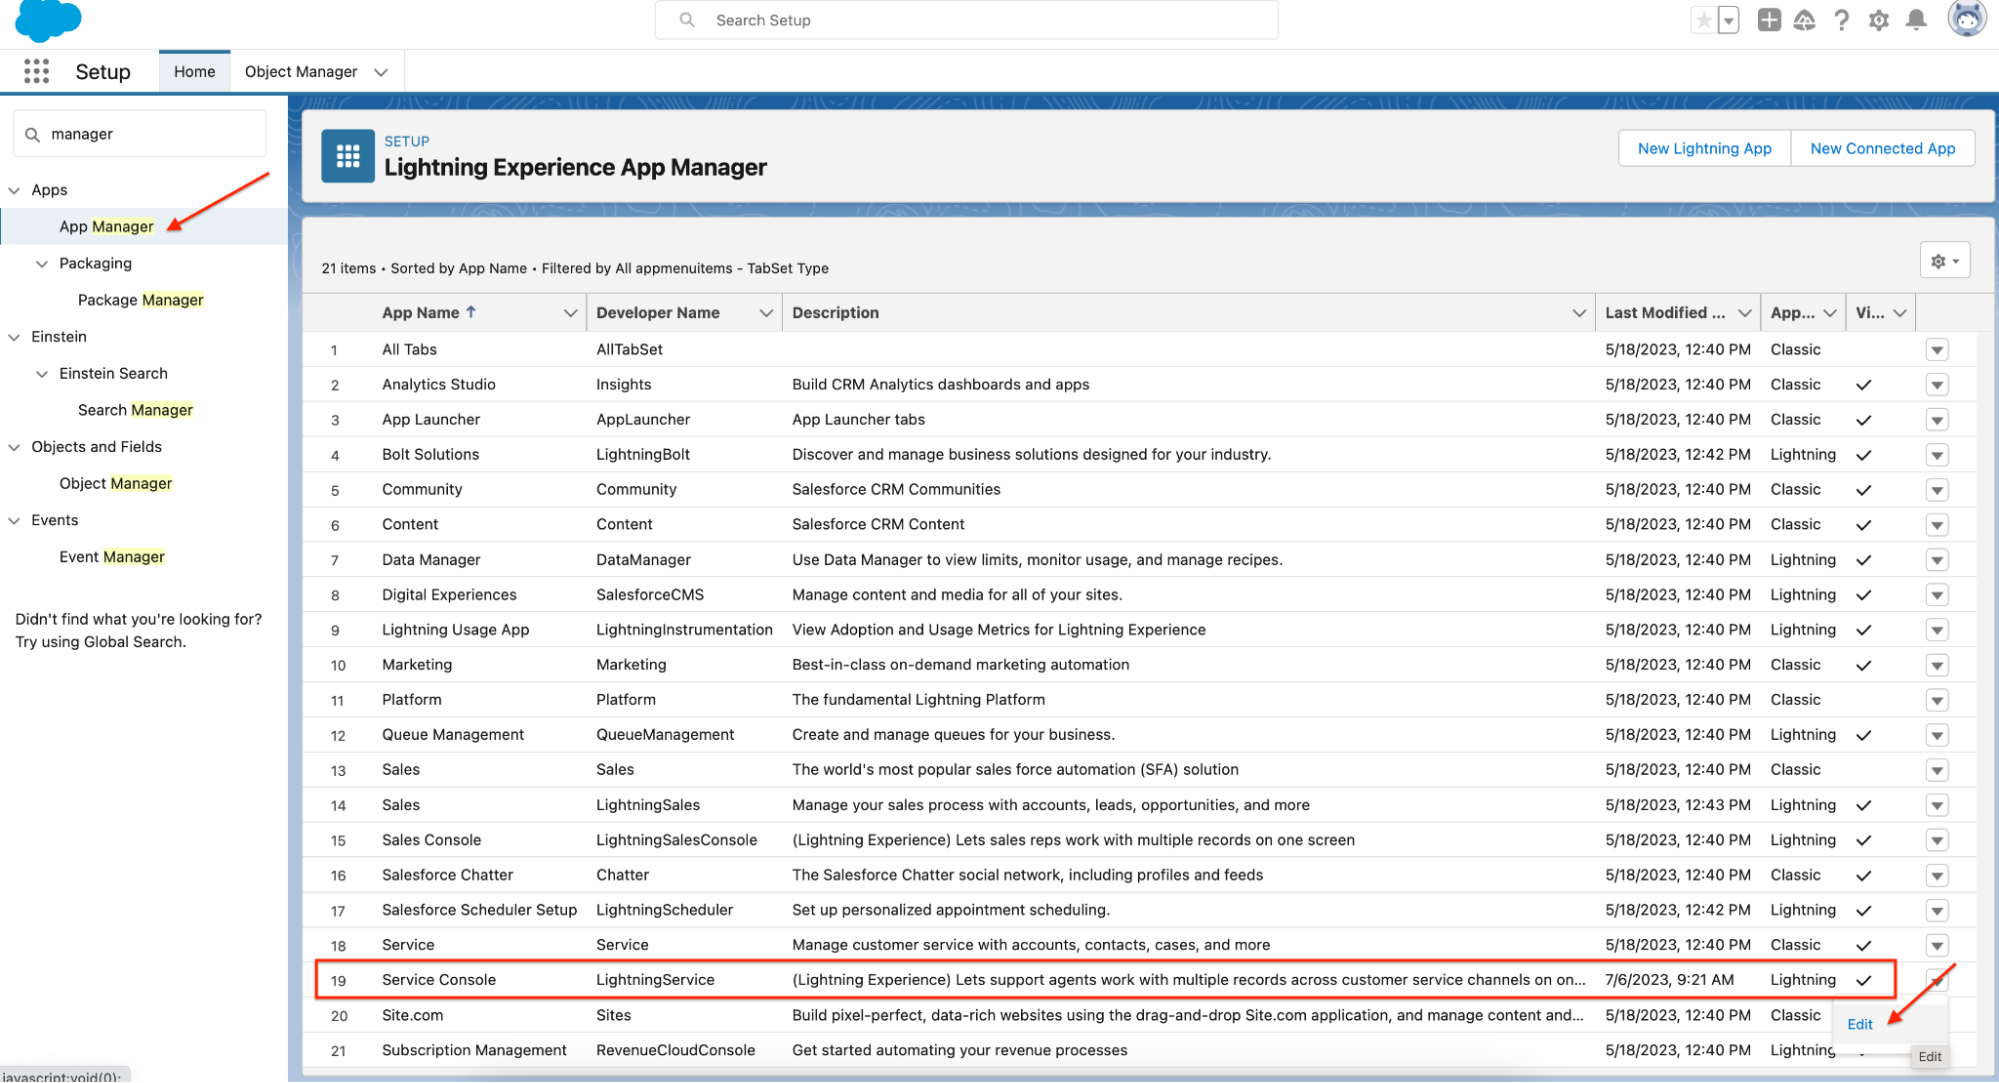Click the waffle grid apps launcher icon
The height and width of the screenshot is (1083, 1999).
point(36,71)
